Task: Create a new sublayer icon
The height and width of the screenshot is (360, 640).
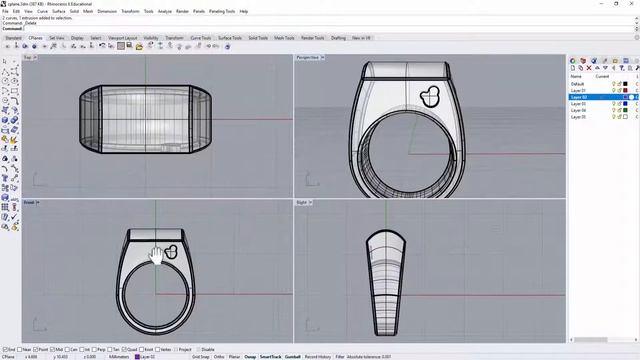Action: coord(580,68)
